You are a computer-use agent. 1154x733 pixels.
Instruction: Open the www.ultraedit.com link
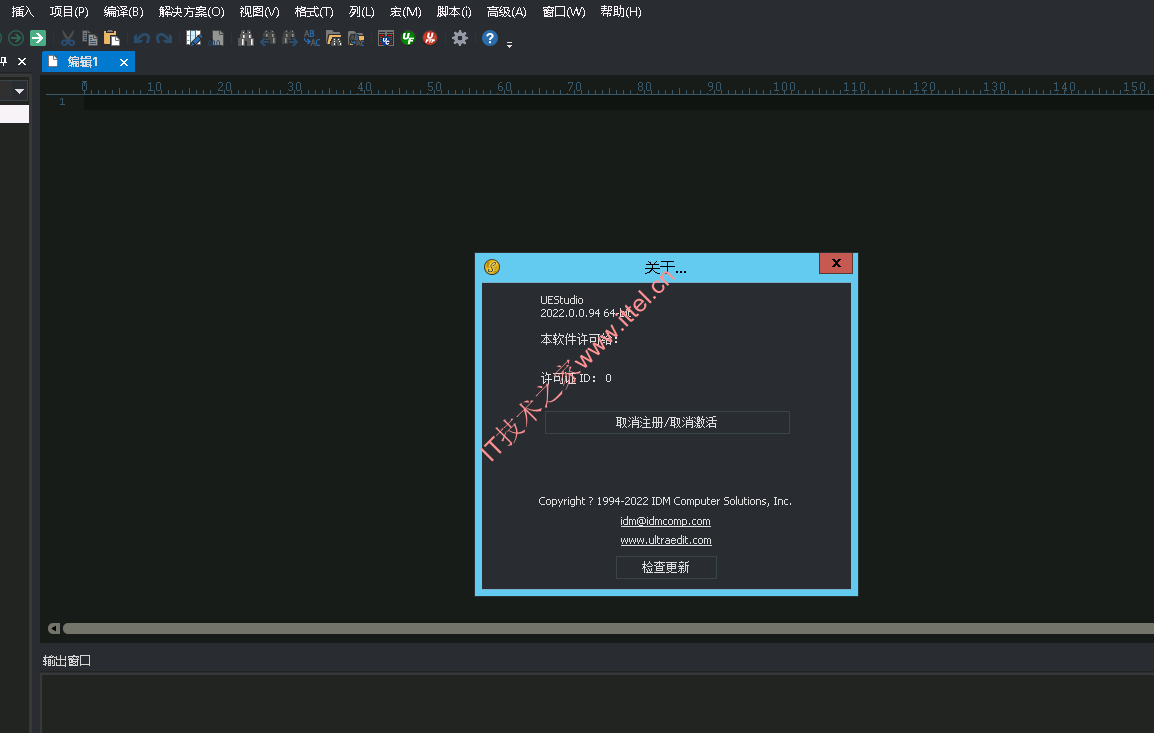[666, 540]
